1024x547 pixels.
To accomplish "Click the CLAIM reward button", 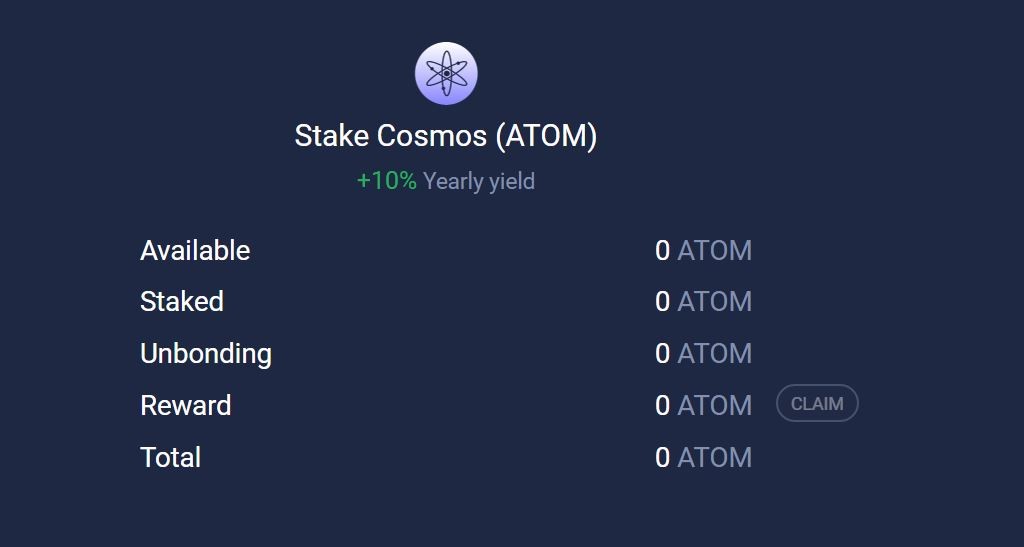I will pyautogui.click(x=817, y=403).
